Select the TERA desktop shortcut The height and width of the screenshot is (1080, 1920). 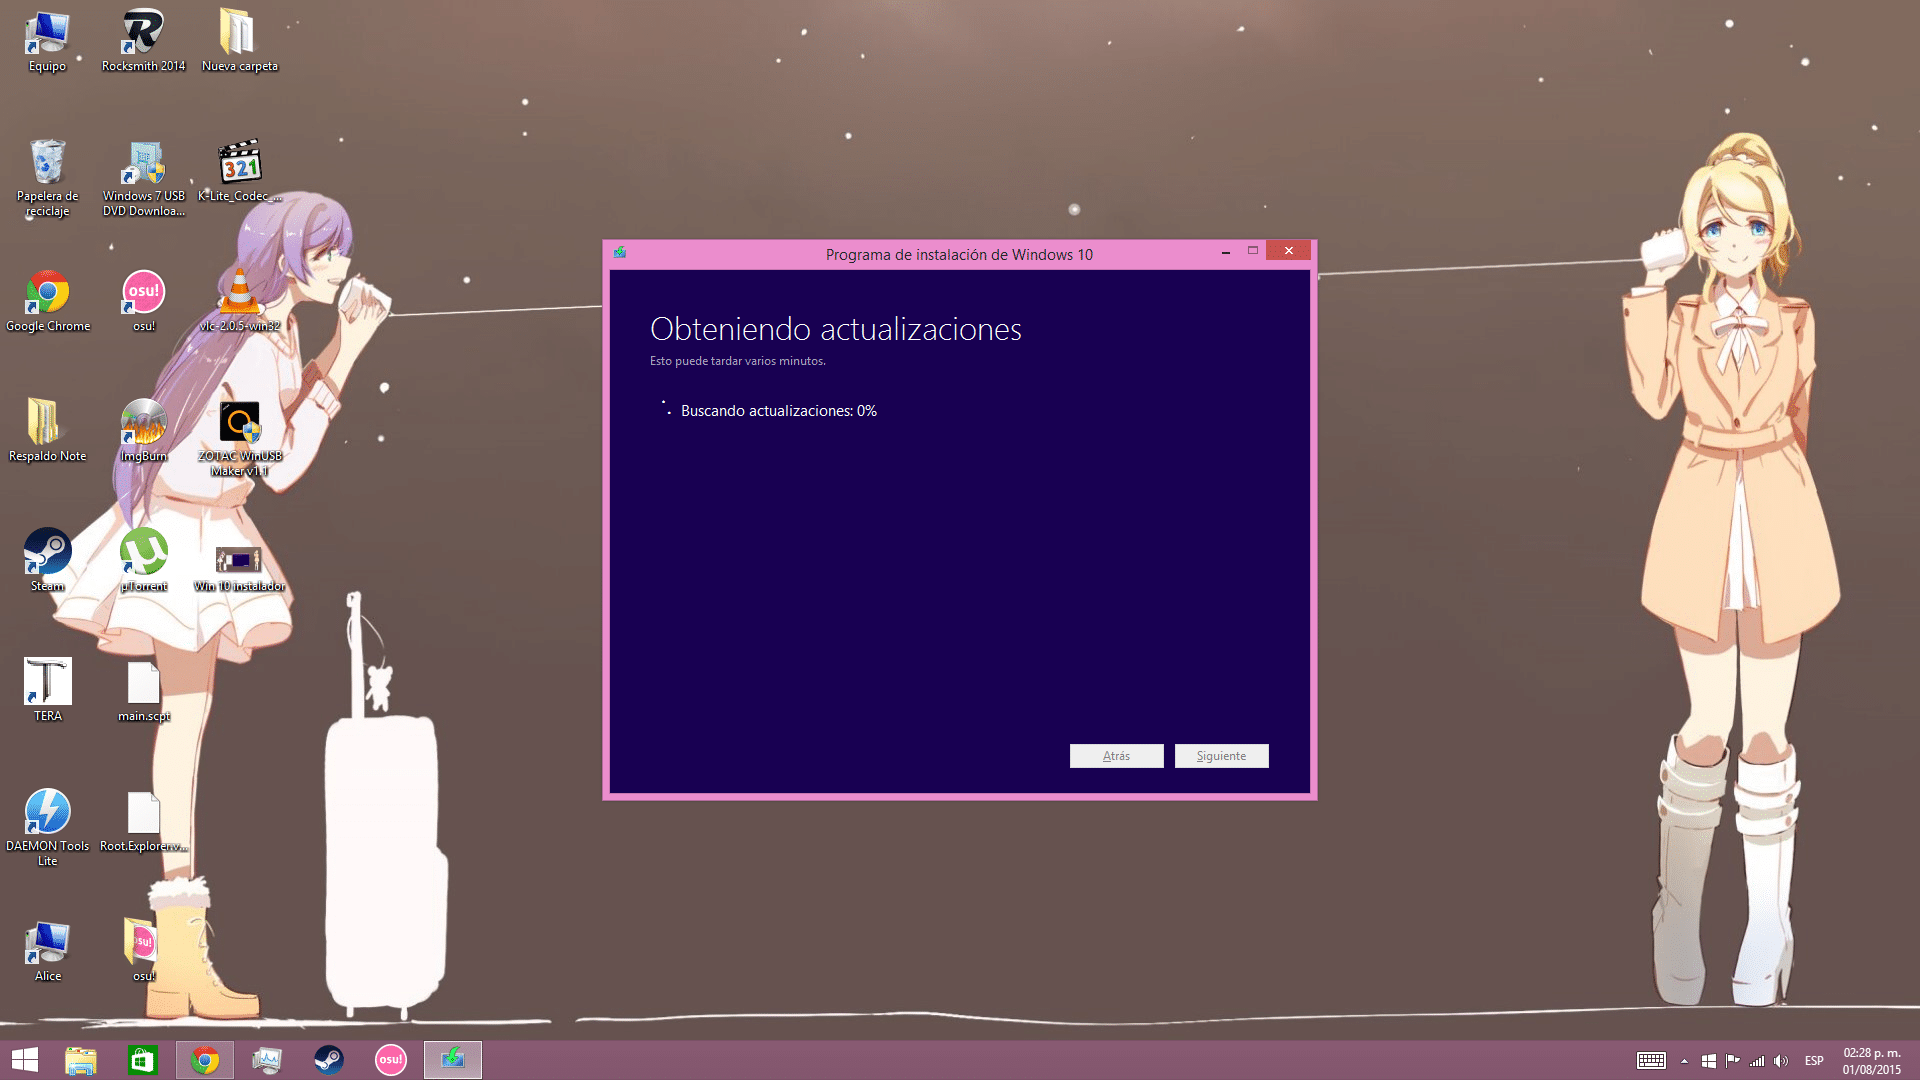pyautogui.click(x=47, y=690)
